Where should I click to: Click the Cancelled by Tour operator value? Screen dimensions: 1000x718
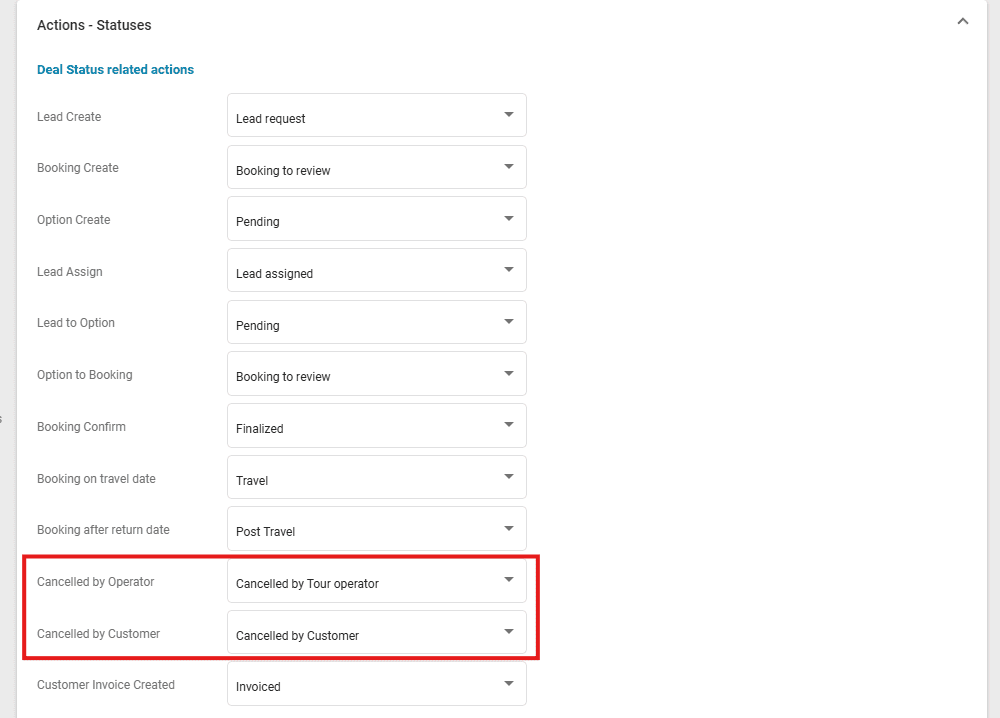[x=307, y=584]
